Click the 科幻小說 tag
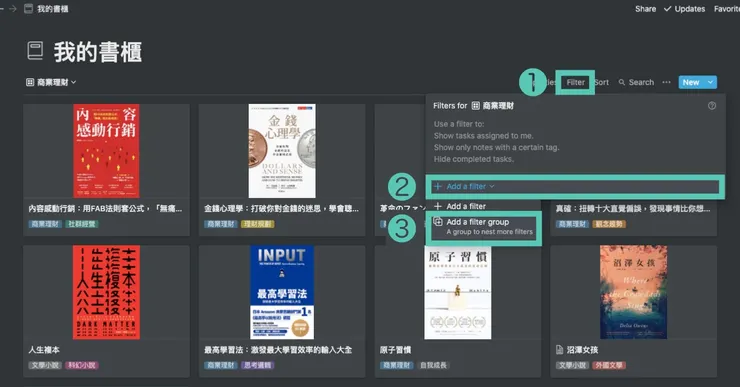Screen dimensions: 740x387 click(x=81, y=365)
